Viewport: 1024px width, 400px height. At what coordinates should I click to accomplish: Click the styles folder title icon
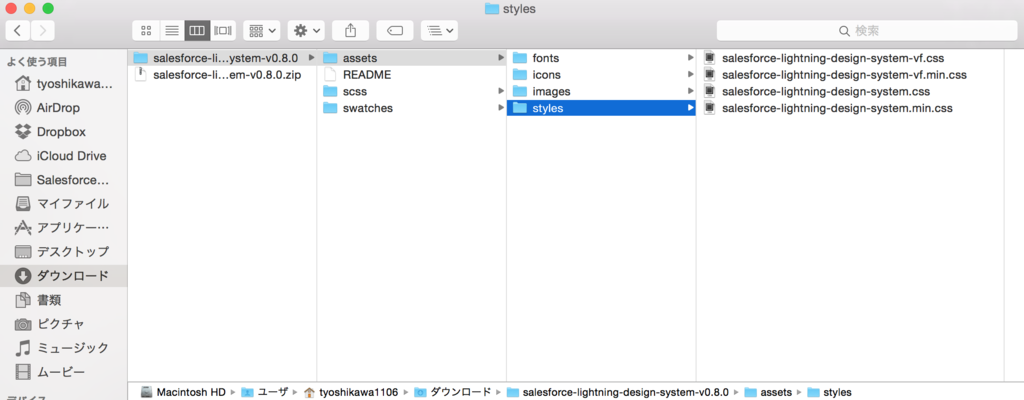pyautogui.click(x=492, y=9)
